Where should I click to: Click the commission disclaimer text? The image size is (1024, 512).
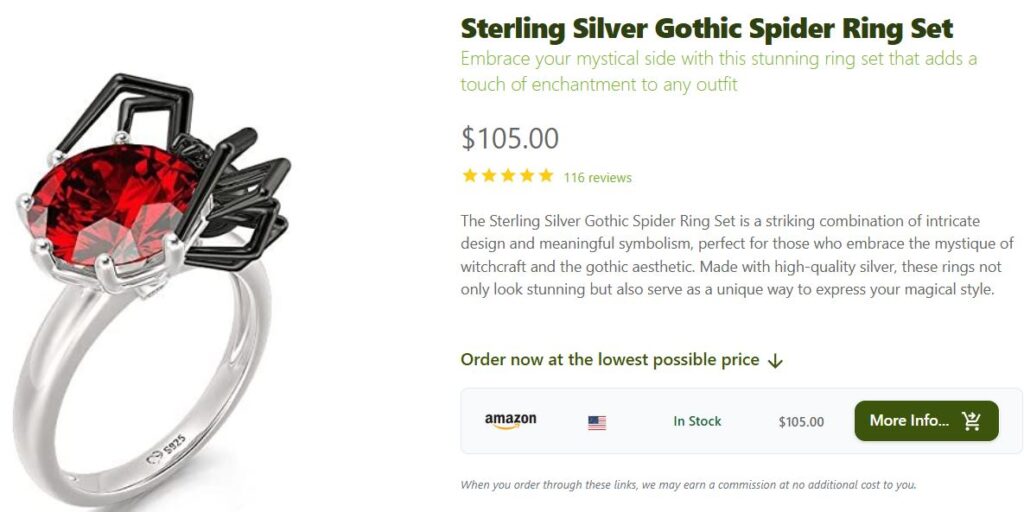point(688,485)
